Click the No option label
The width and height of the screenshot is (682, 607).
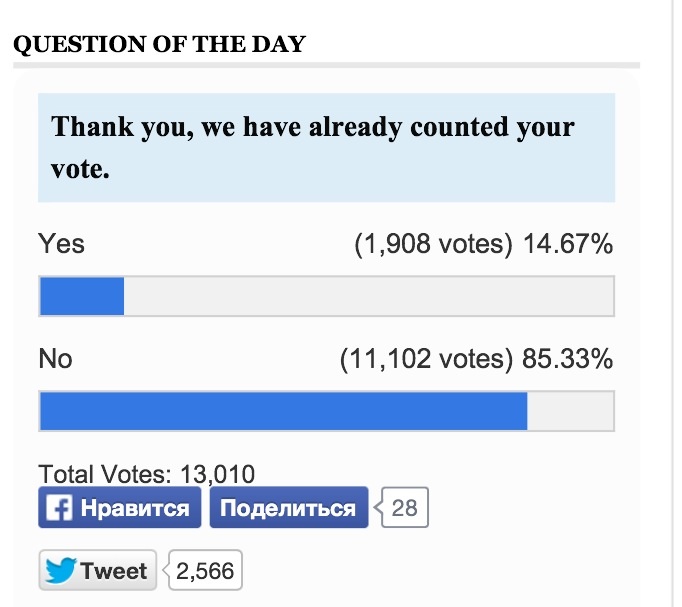pyautogui.click(x=55, y=359)
